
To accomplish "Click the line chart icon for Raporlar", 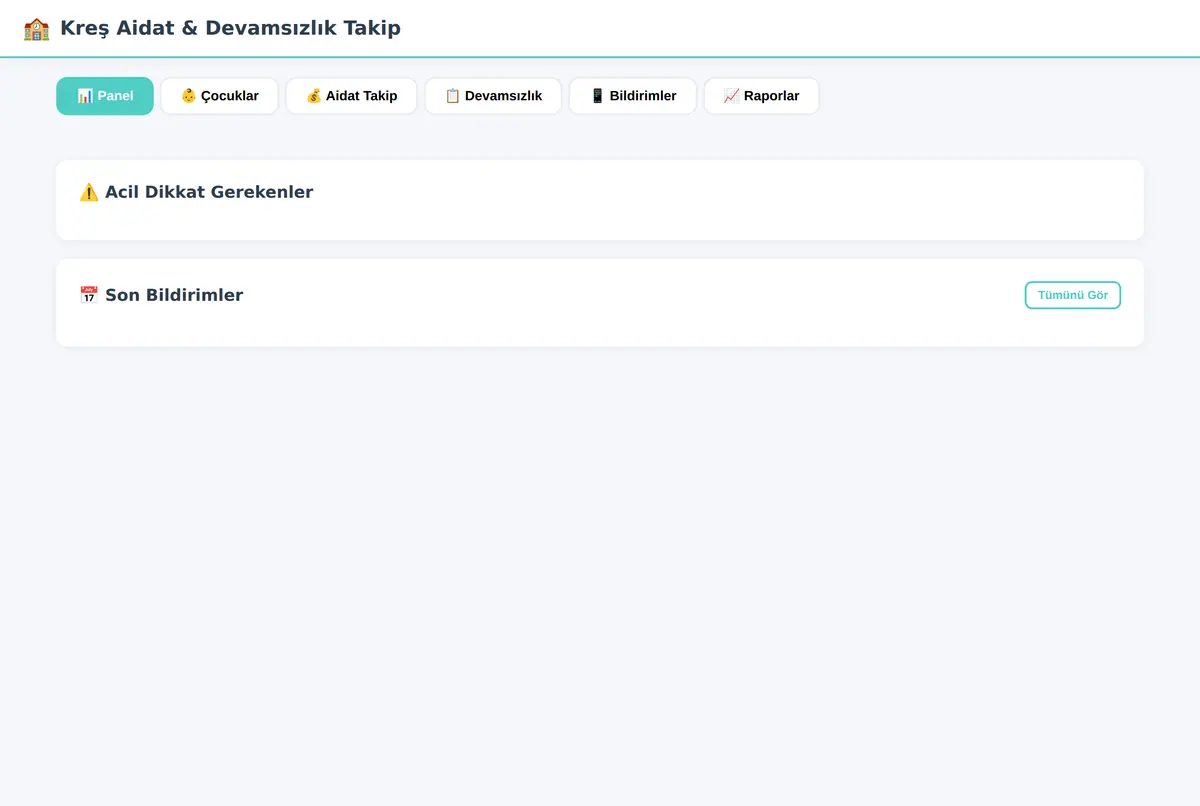I will coord(732,96).
